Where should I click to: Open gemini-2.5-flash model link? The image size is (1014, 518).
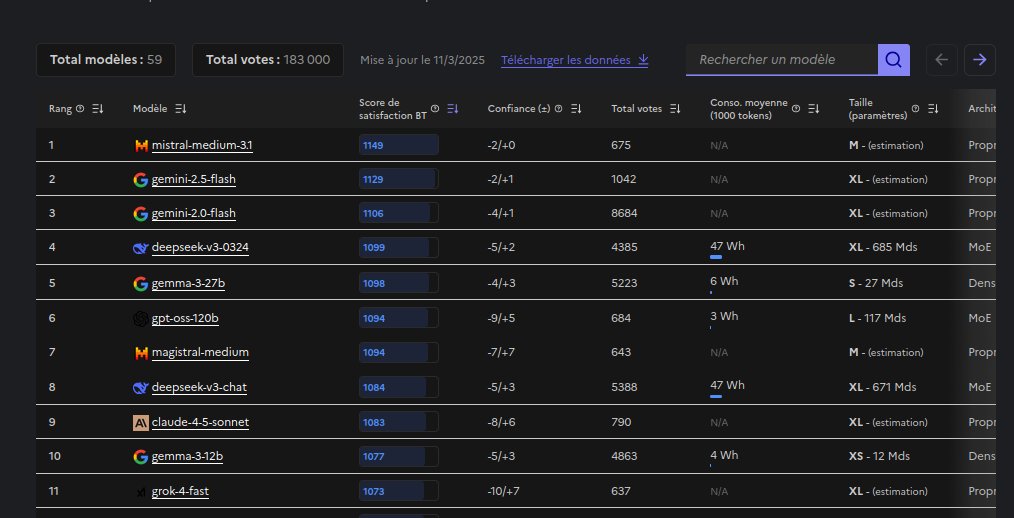[x=193, y=179]
